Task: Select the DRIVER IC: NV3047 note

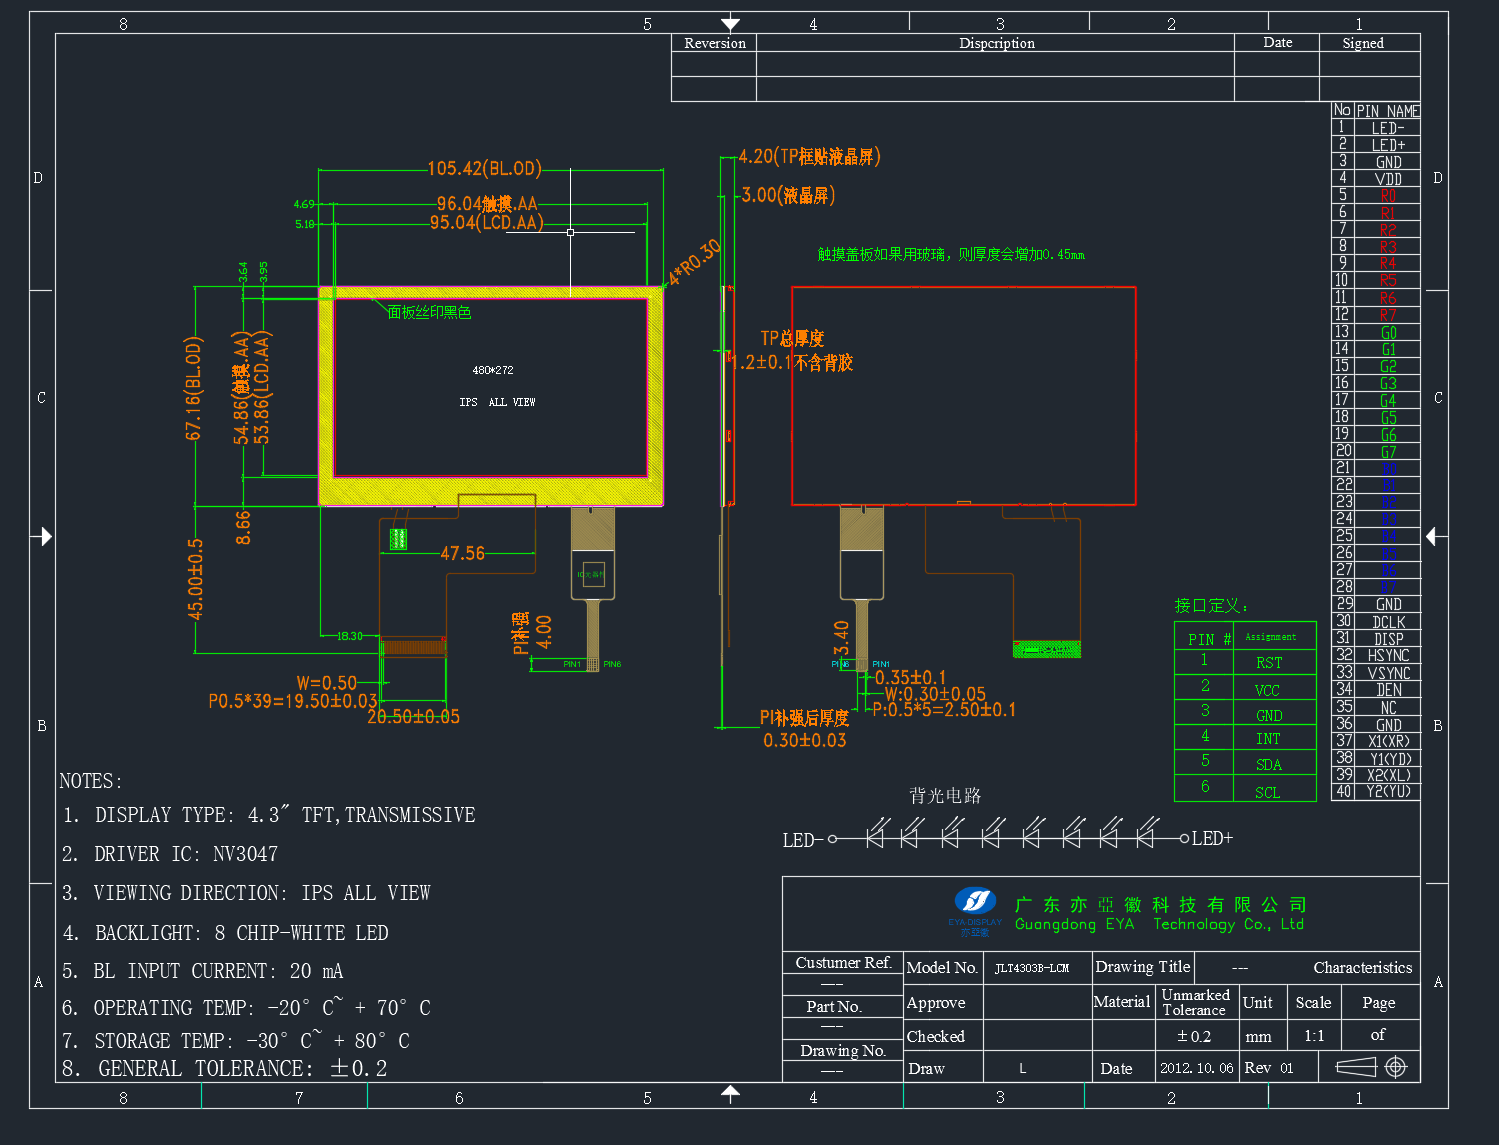Action: point(170,854)
